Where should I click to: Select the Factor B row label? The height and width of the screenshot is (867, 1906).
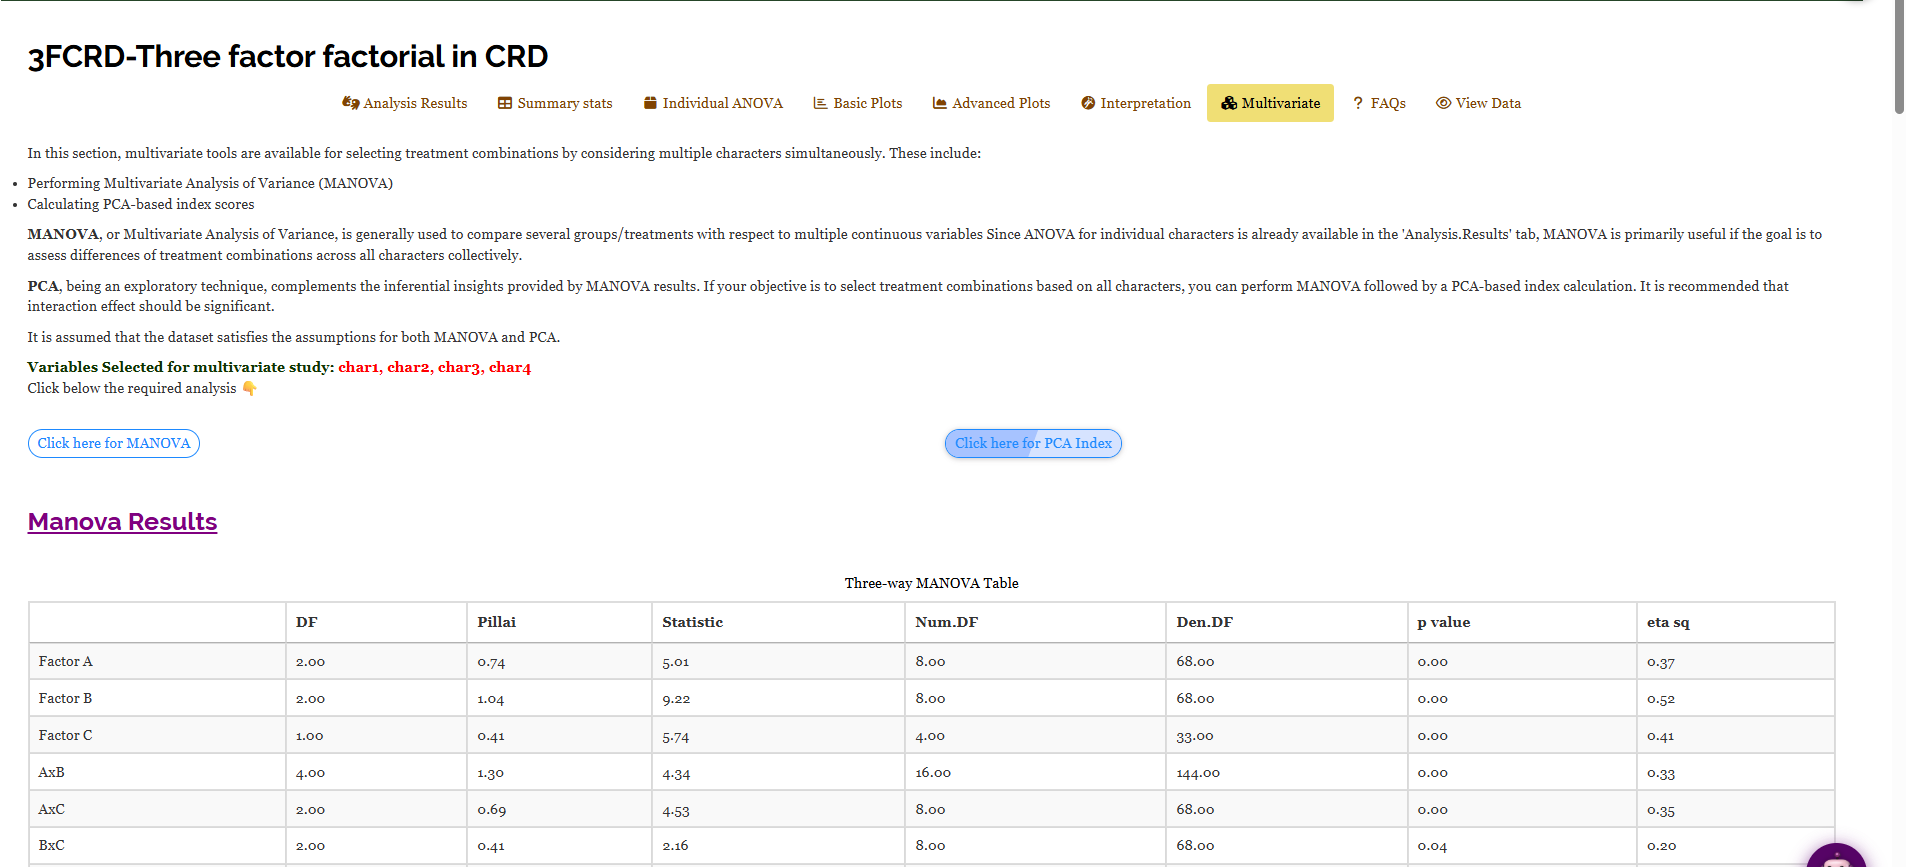66,698
